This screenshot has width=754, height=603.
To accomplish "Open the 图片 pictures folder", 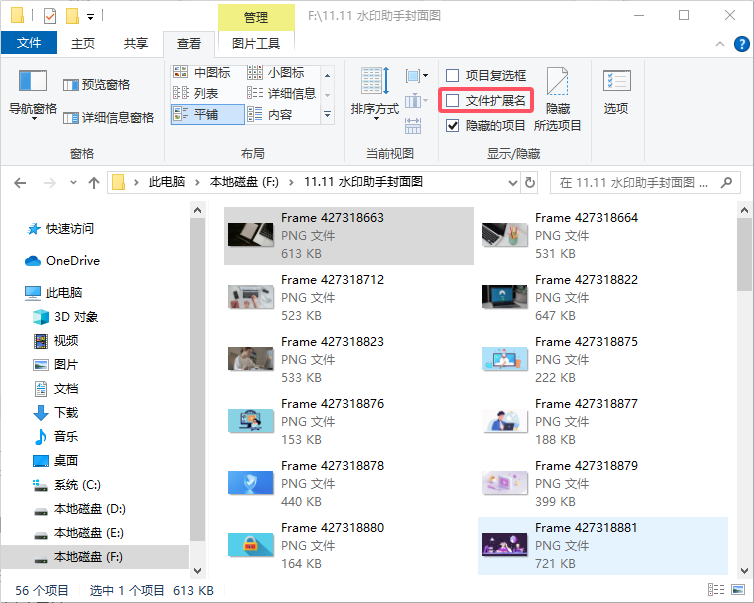I will (56, 364).
